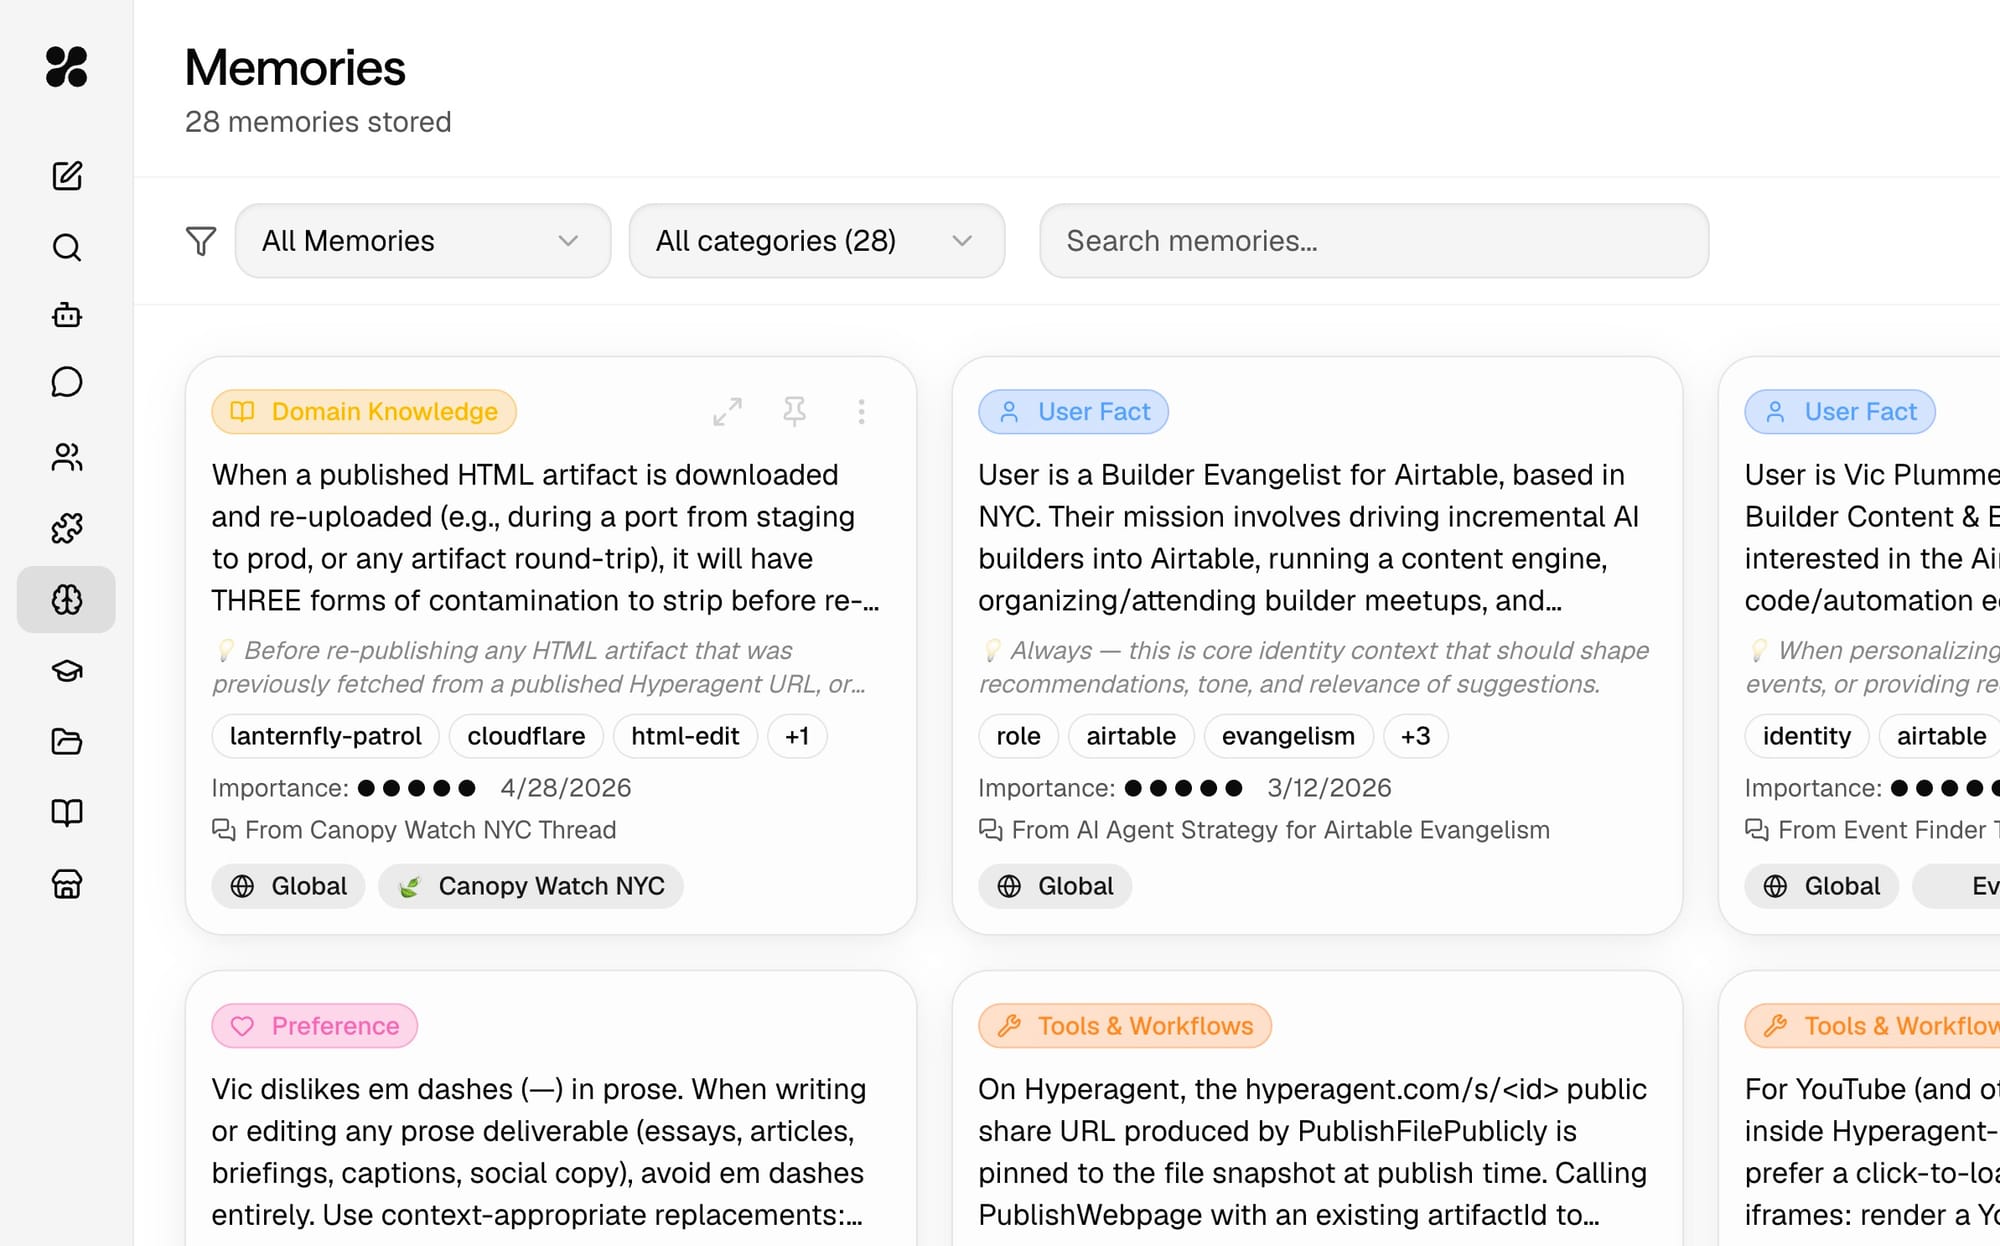Viewport: 2000px width, 1246px height.
Task: Select the cloudflare tag
Action: pos(526,736)
